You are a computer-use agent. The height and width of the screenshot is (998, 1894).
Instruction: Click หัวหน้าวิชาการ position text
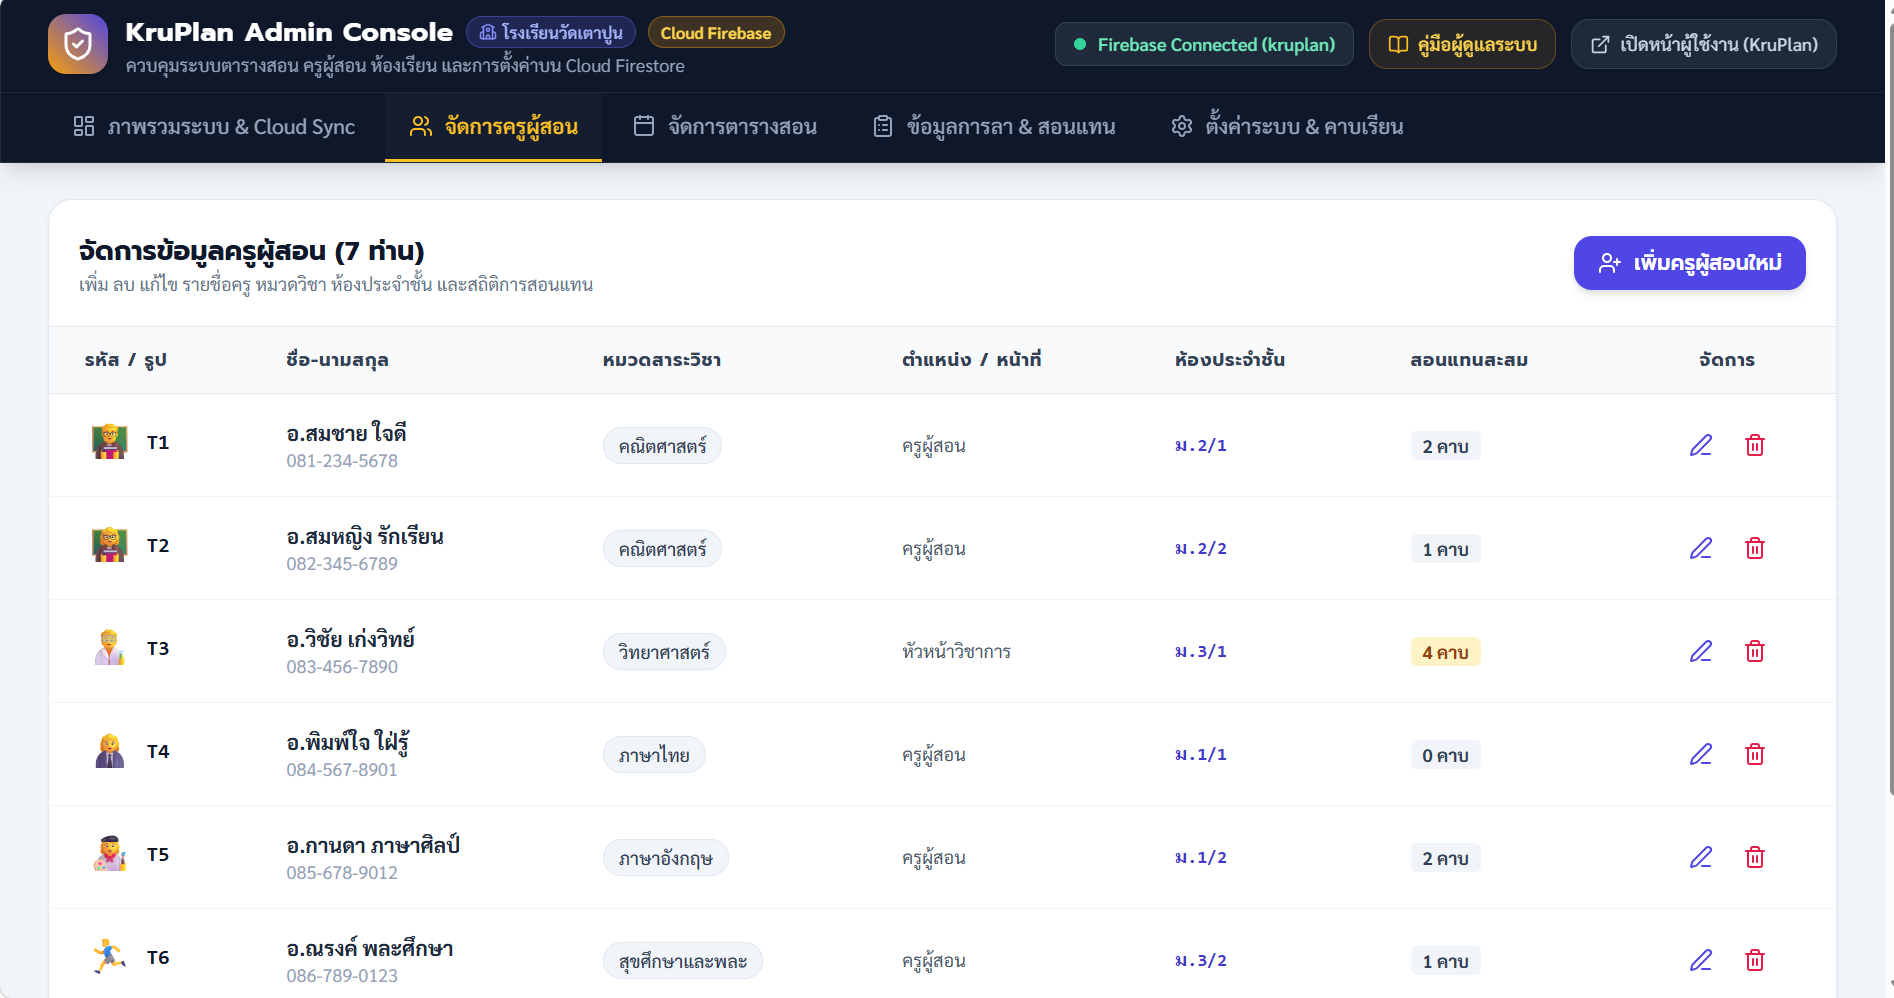point(956,652)
